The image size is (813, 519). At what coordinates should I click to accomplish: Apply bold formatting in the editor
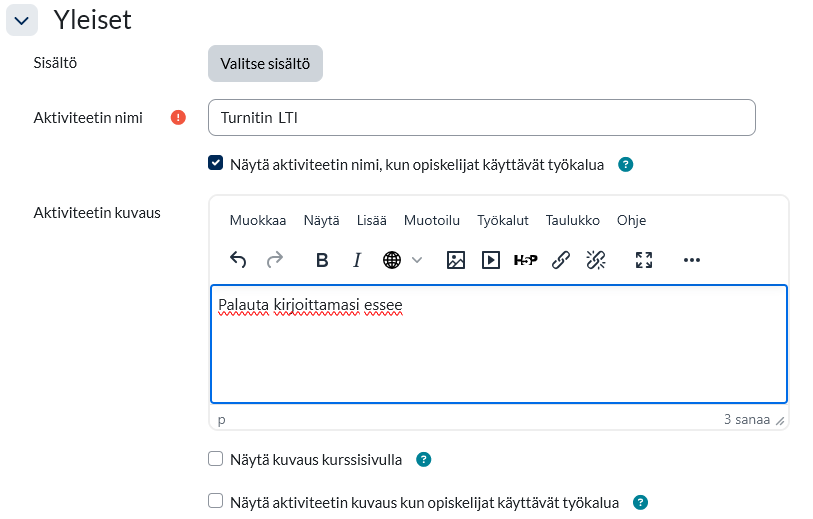tap(322, 260)
